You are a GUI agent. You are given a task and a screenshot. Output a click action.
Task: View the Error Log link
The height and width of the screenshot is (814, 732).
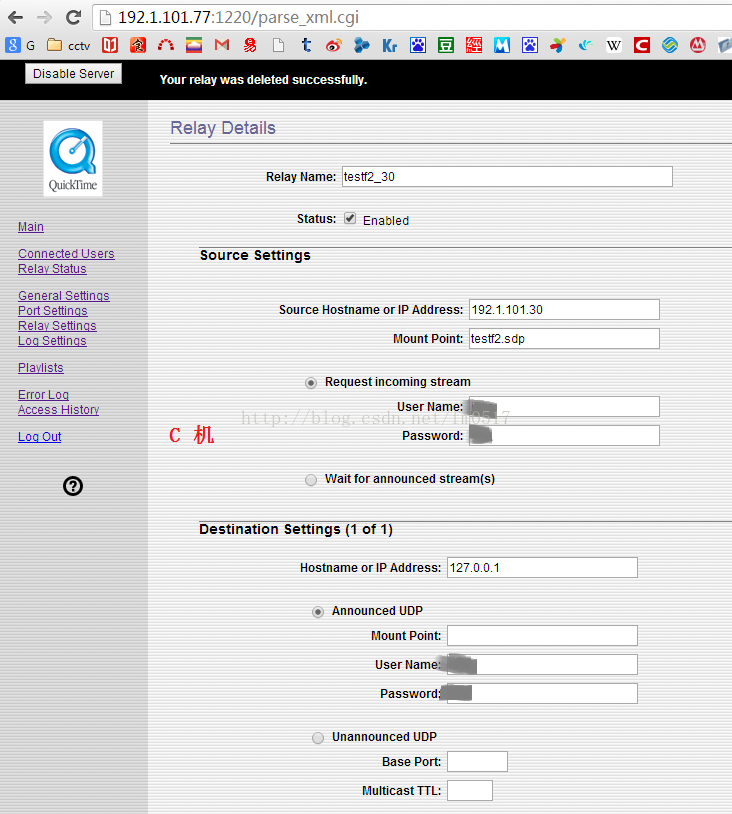(43, 395)
